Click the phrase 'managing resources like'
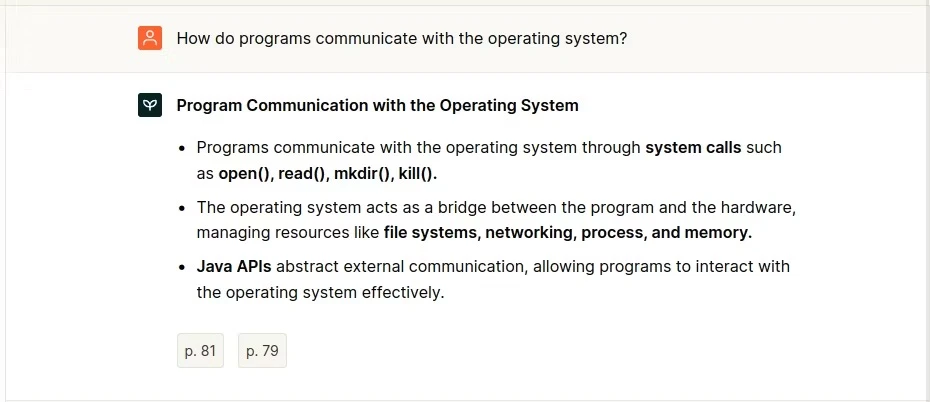 (x=288, y=233)
